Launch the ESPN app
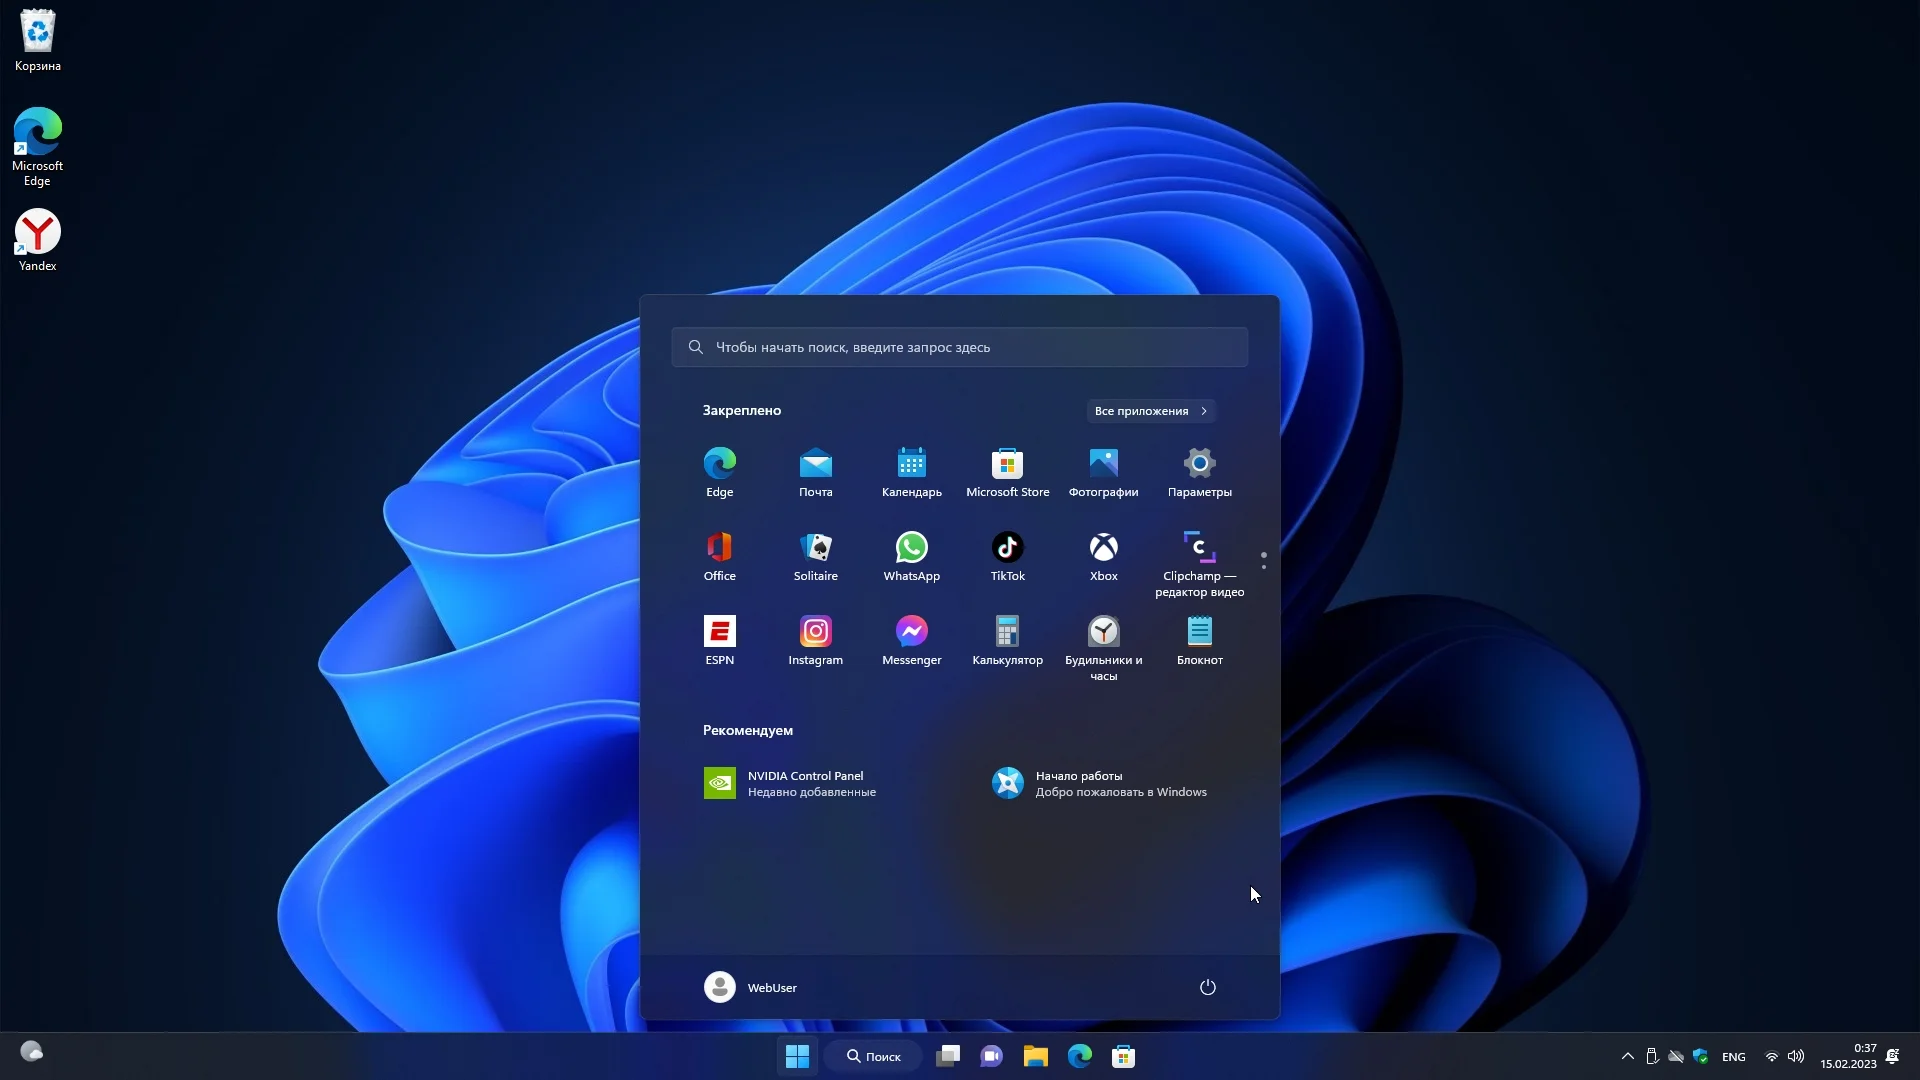The width and height of the screenshot is (1920, 1080). pyautogui.click(x=719, y=640)
